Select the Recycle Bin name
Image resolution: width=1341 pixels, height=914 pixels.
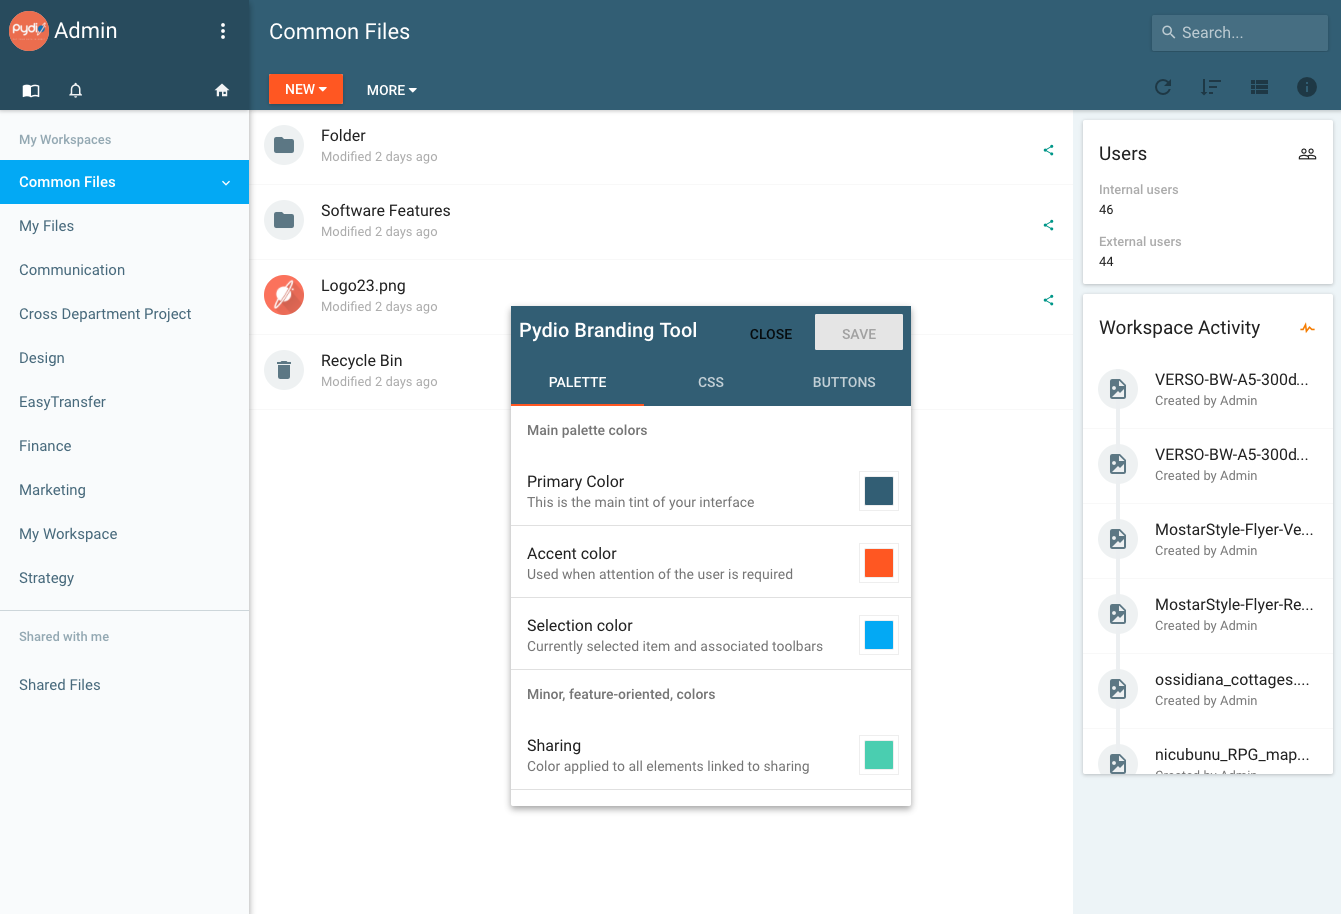(x=362, y=361)
